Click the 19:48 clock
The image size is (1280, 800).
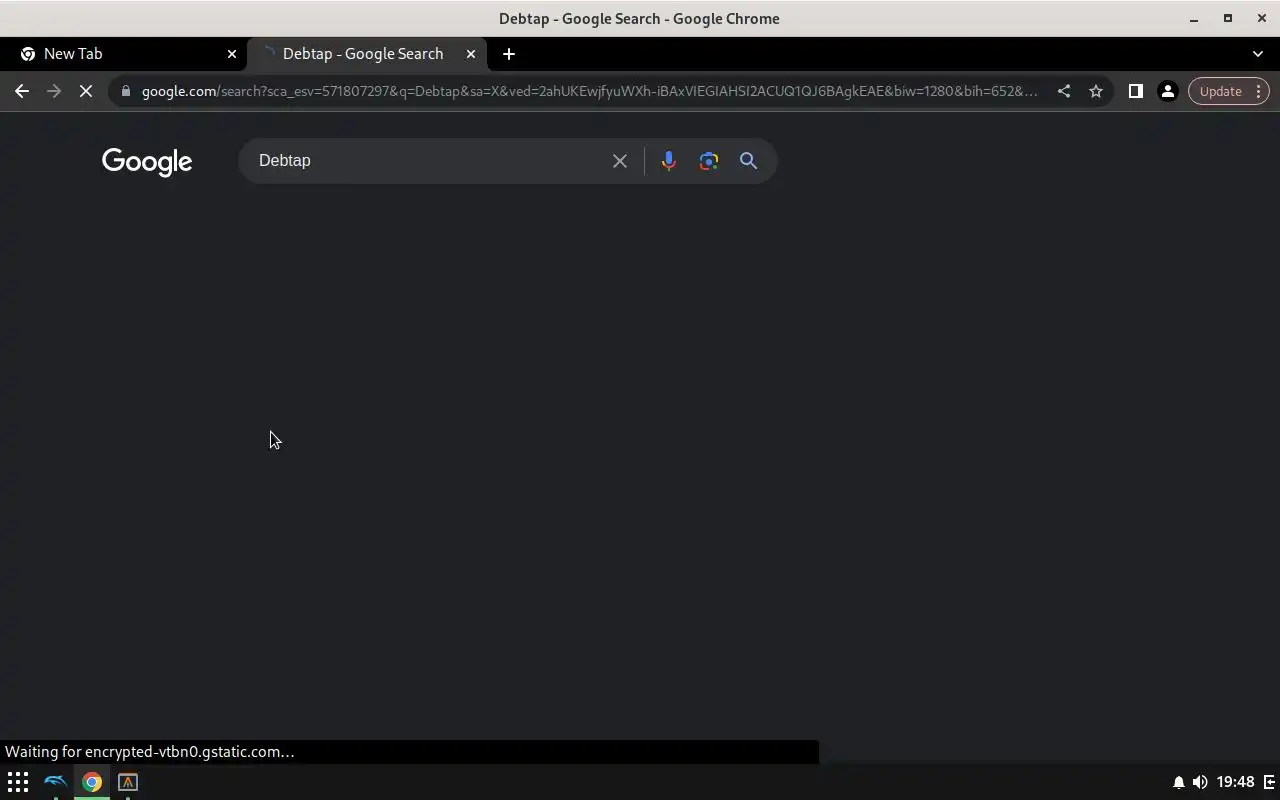1235,782
